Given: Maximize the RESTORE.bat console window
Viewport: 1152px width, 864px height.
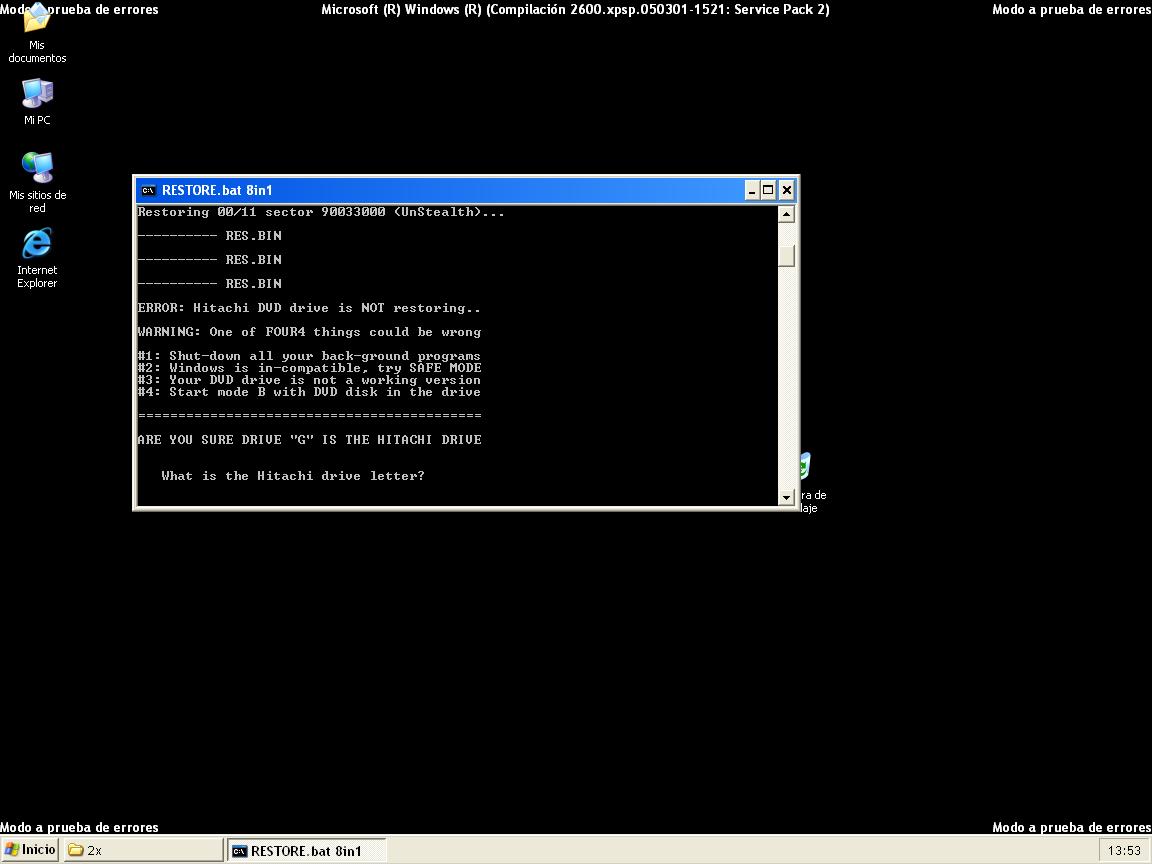Looking at the screenshot, I should click(768, 190).
